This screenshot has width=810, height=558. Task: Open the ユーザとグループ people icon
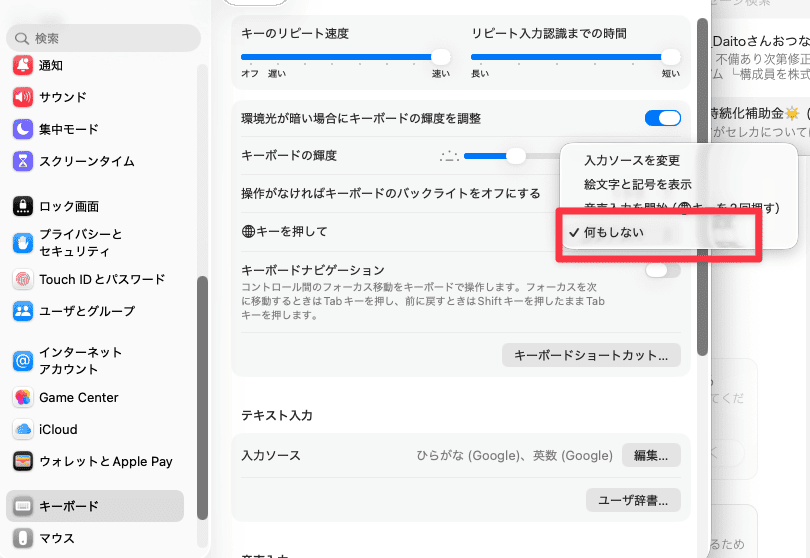23,311
